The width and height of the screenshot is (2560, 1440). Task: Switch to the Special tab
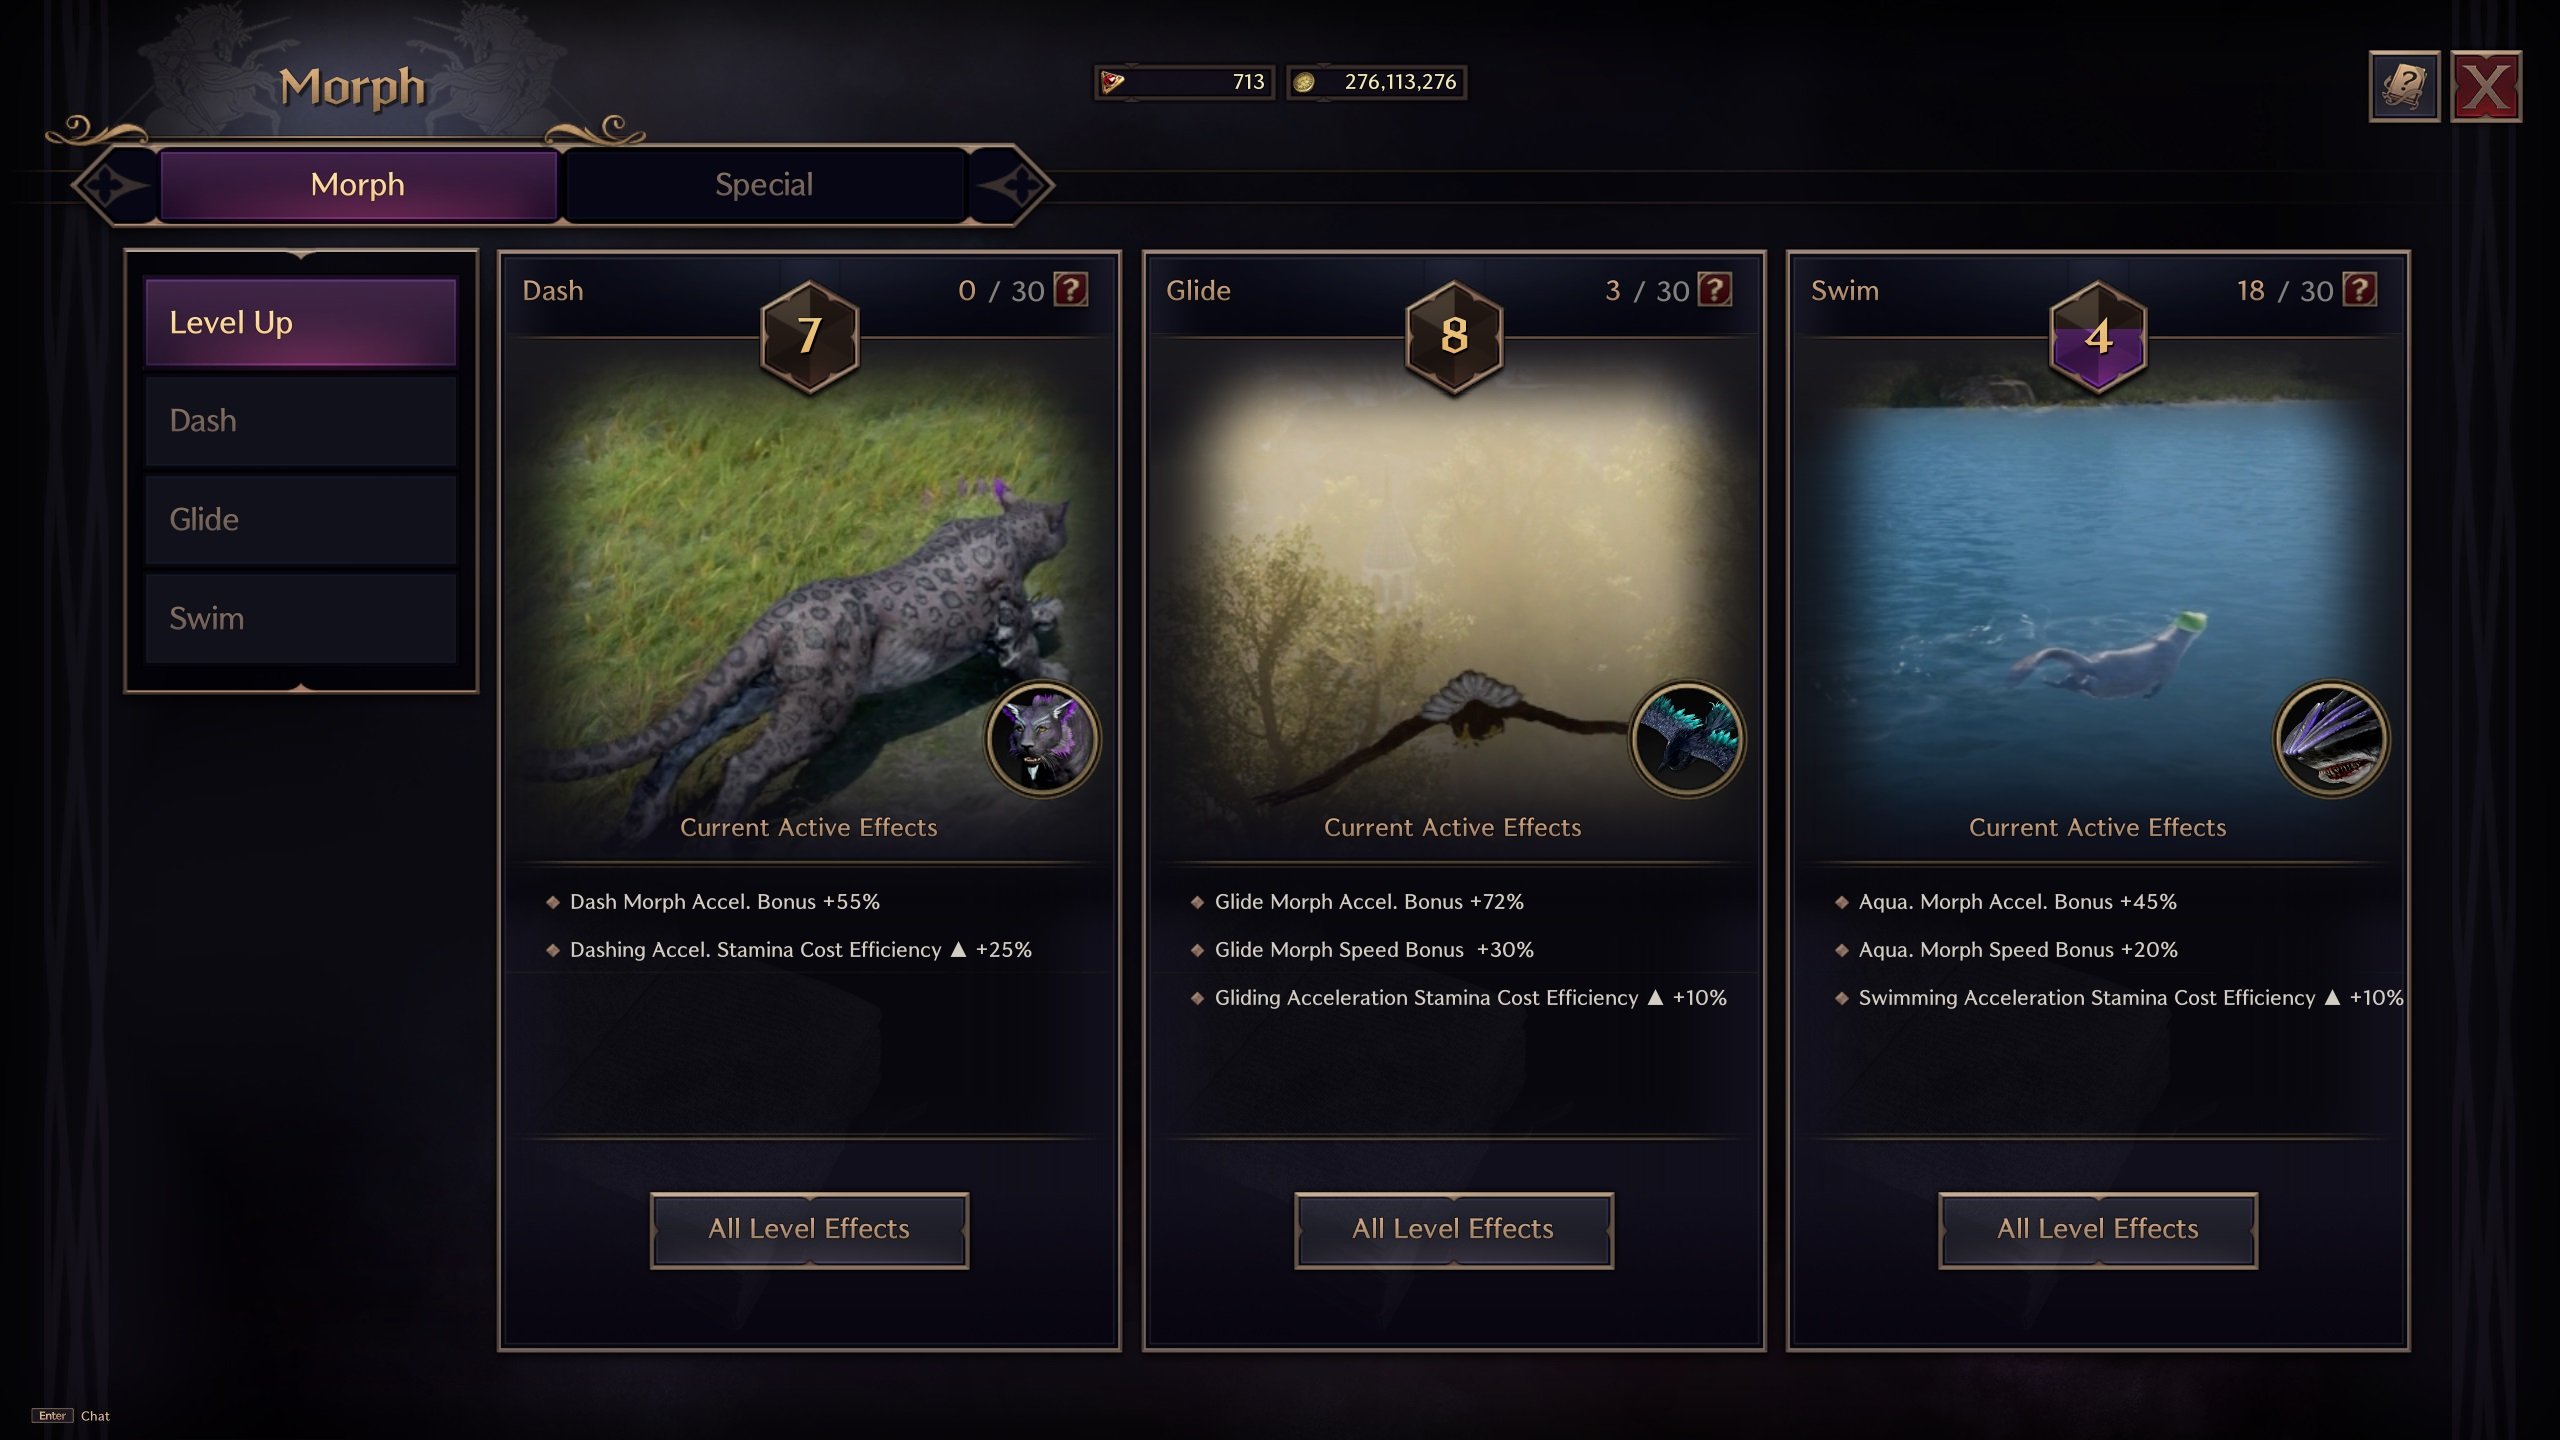click(764, 184)
